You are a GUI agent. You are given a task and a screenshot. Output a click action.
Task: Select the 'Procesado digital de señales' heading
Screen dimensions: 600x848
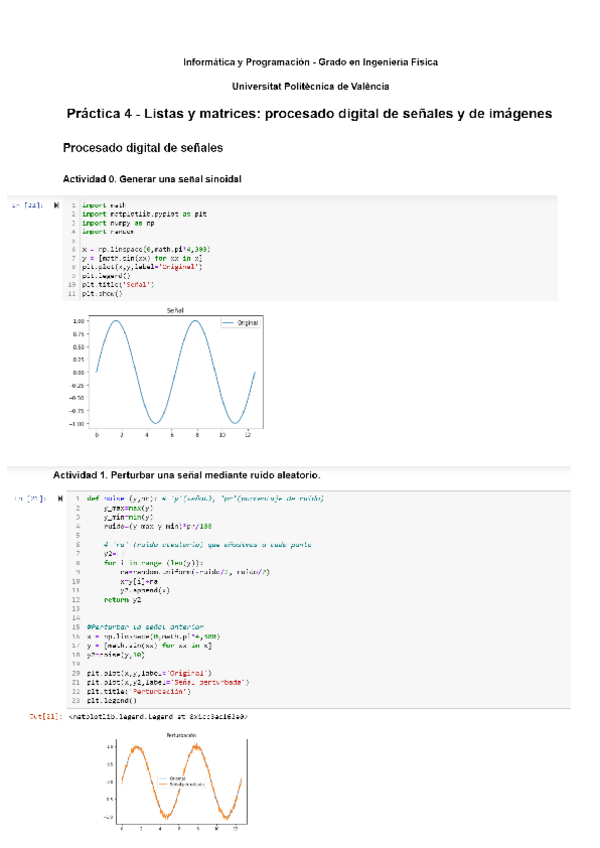pos(143,148)
